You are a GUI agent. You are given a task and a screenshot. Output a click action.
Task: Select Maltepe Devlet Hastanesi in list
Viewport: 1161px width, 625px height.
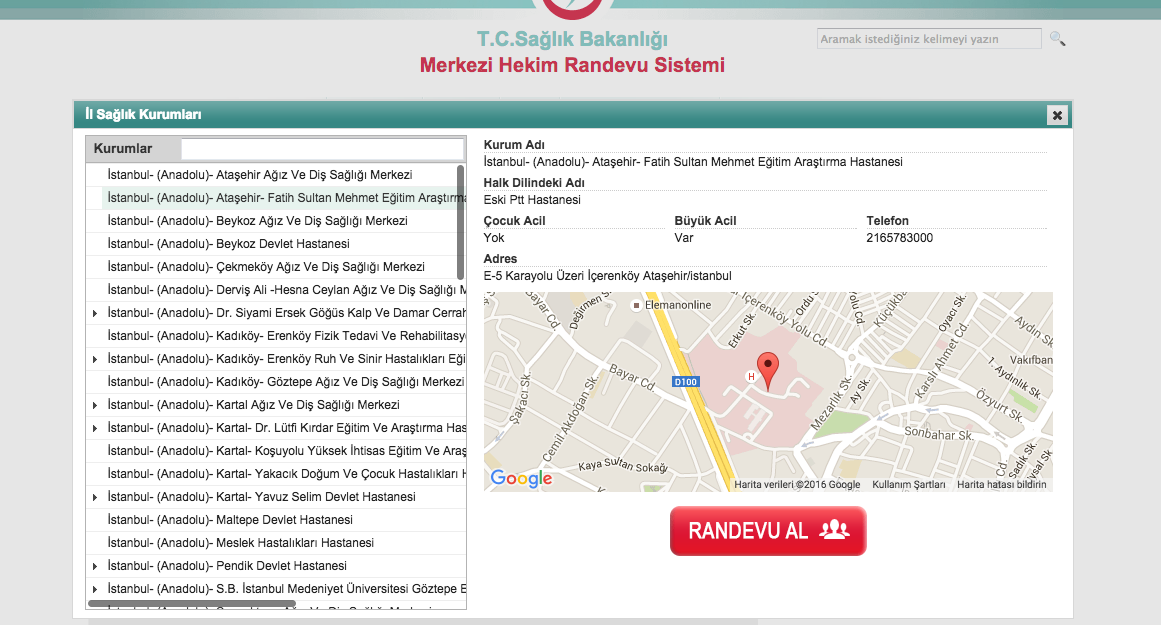(230, 520)
